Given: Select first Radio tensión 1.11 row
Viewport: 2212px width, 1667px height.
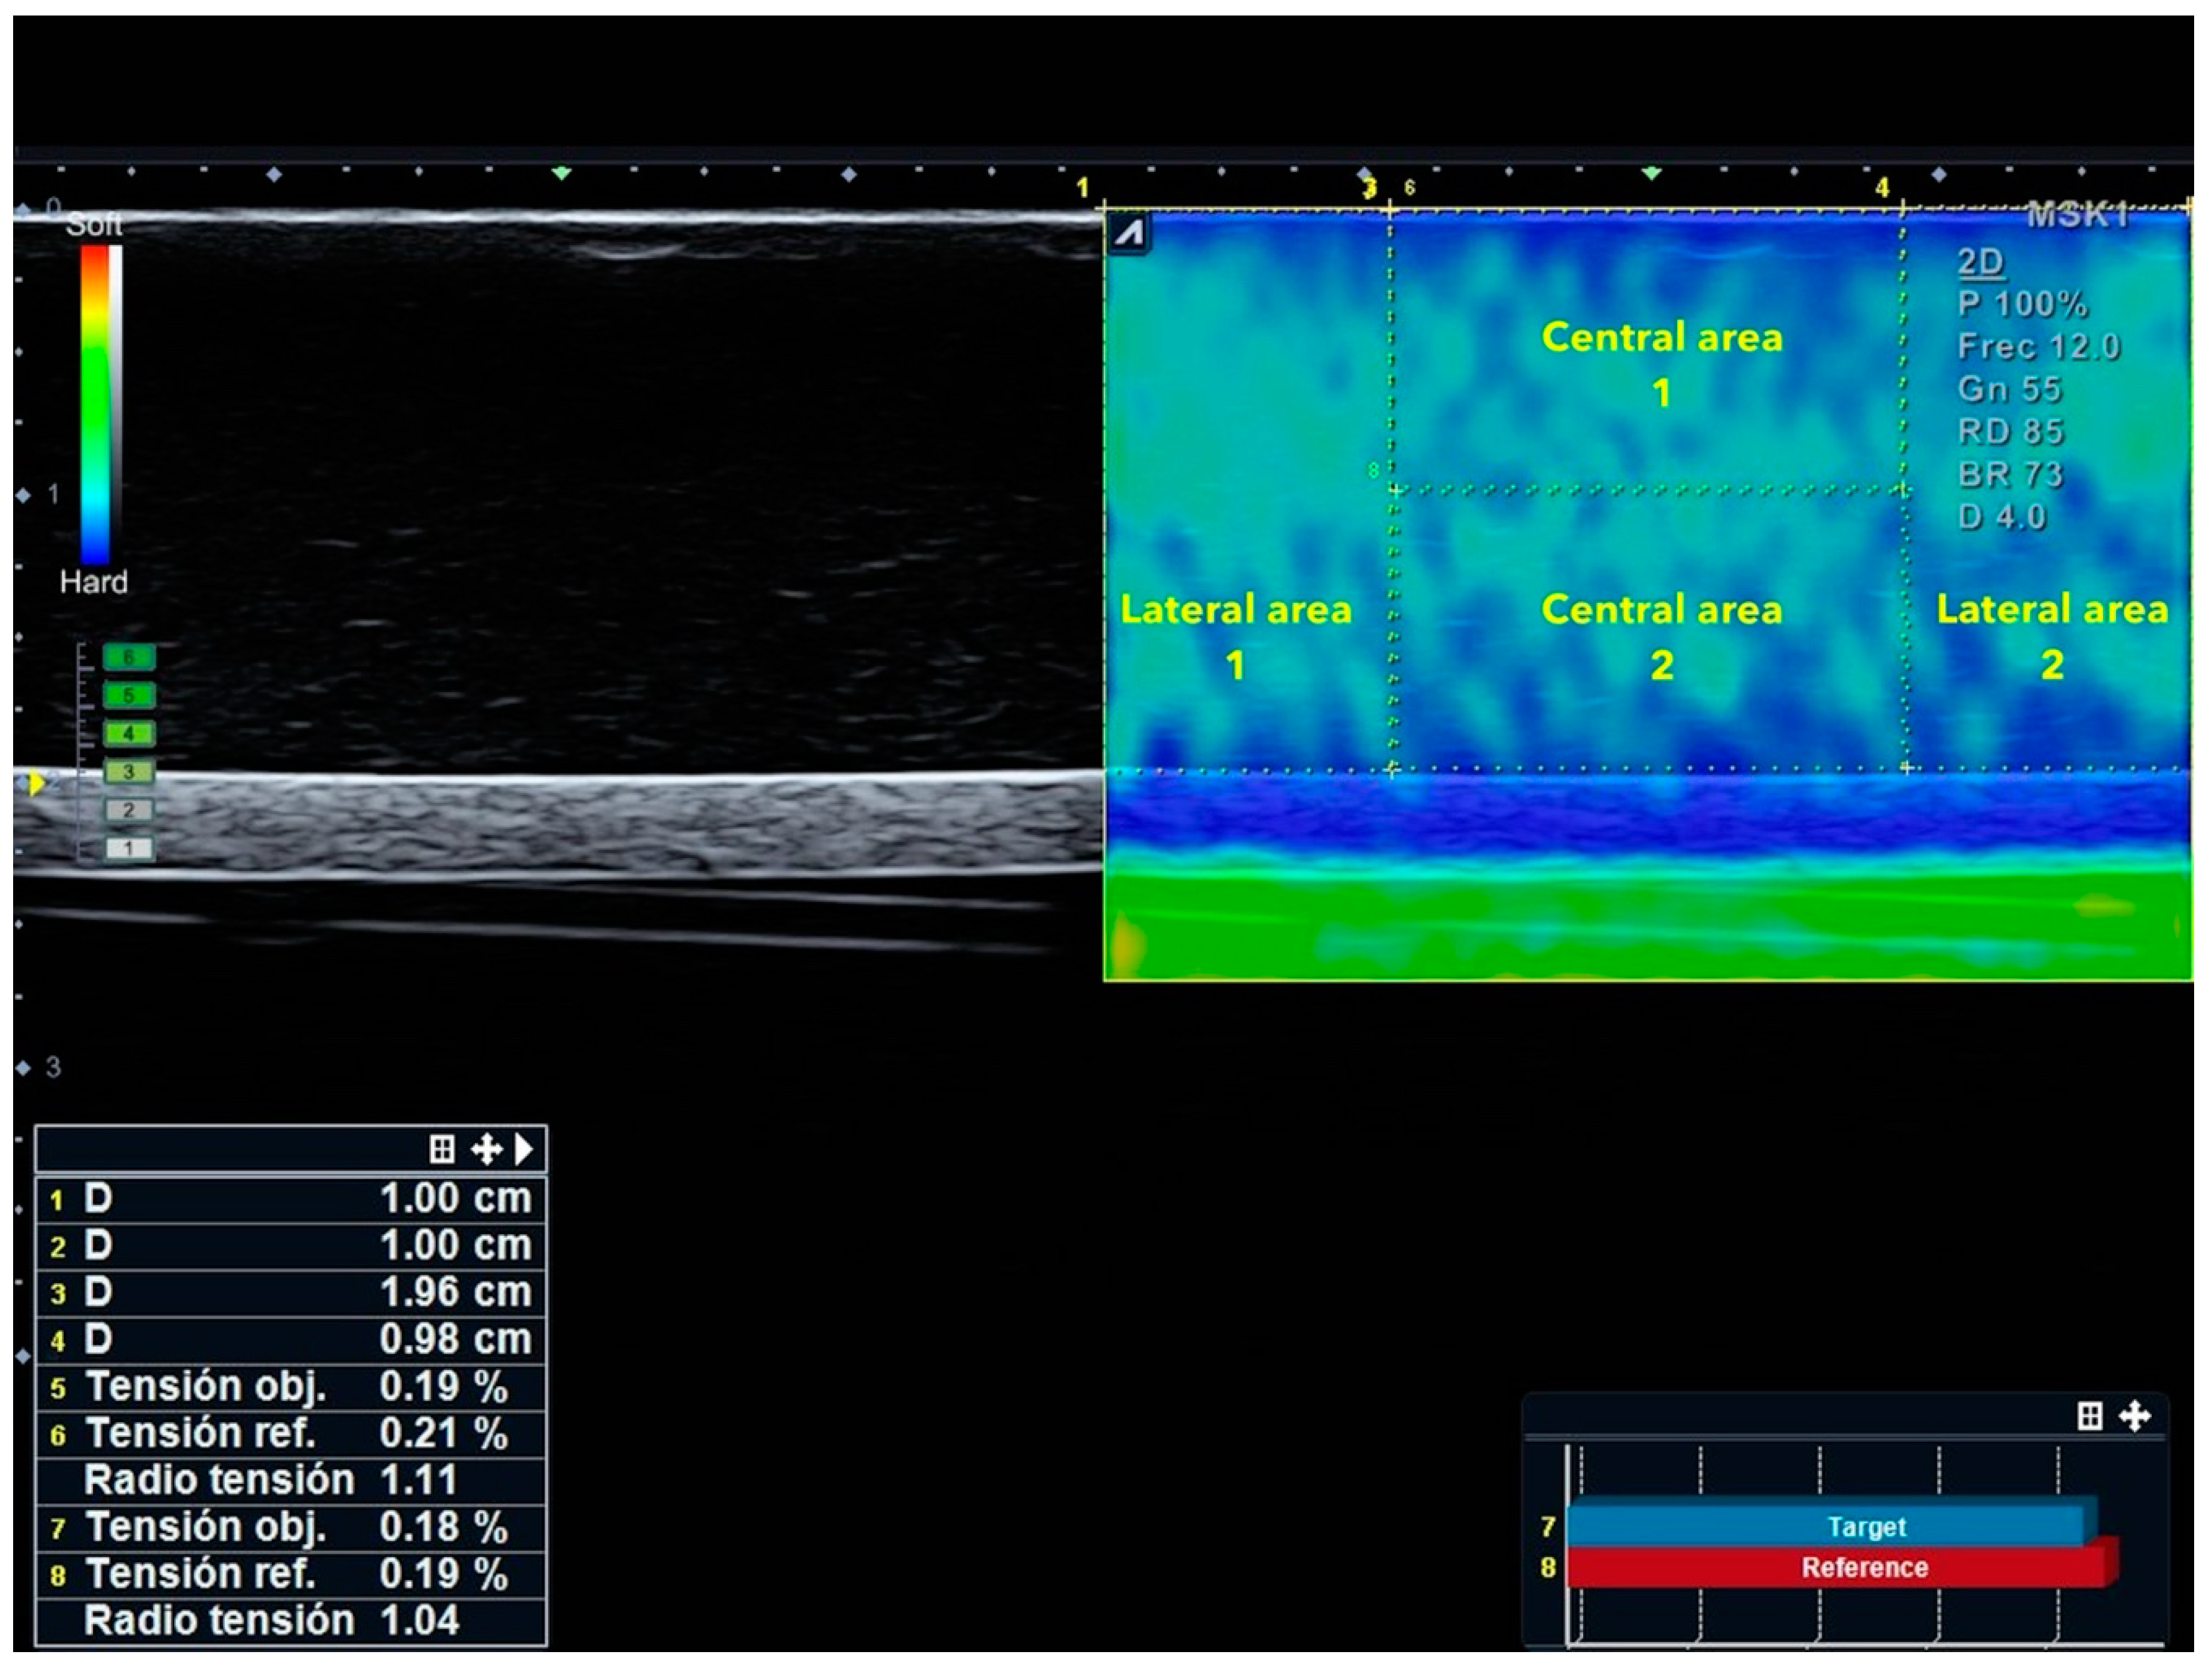Looking at the screenshot, I should [x=291, y=1480].
